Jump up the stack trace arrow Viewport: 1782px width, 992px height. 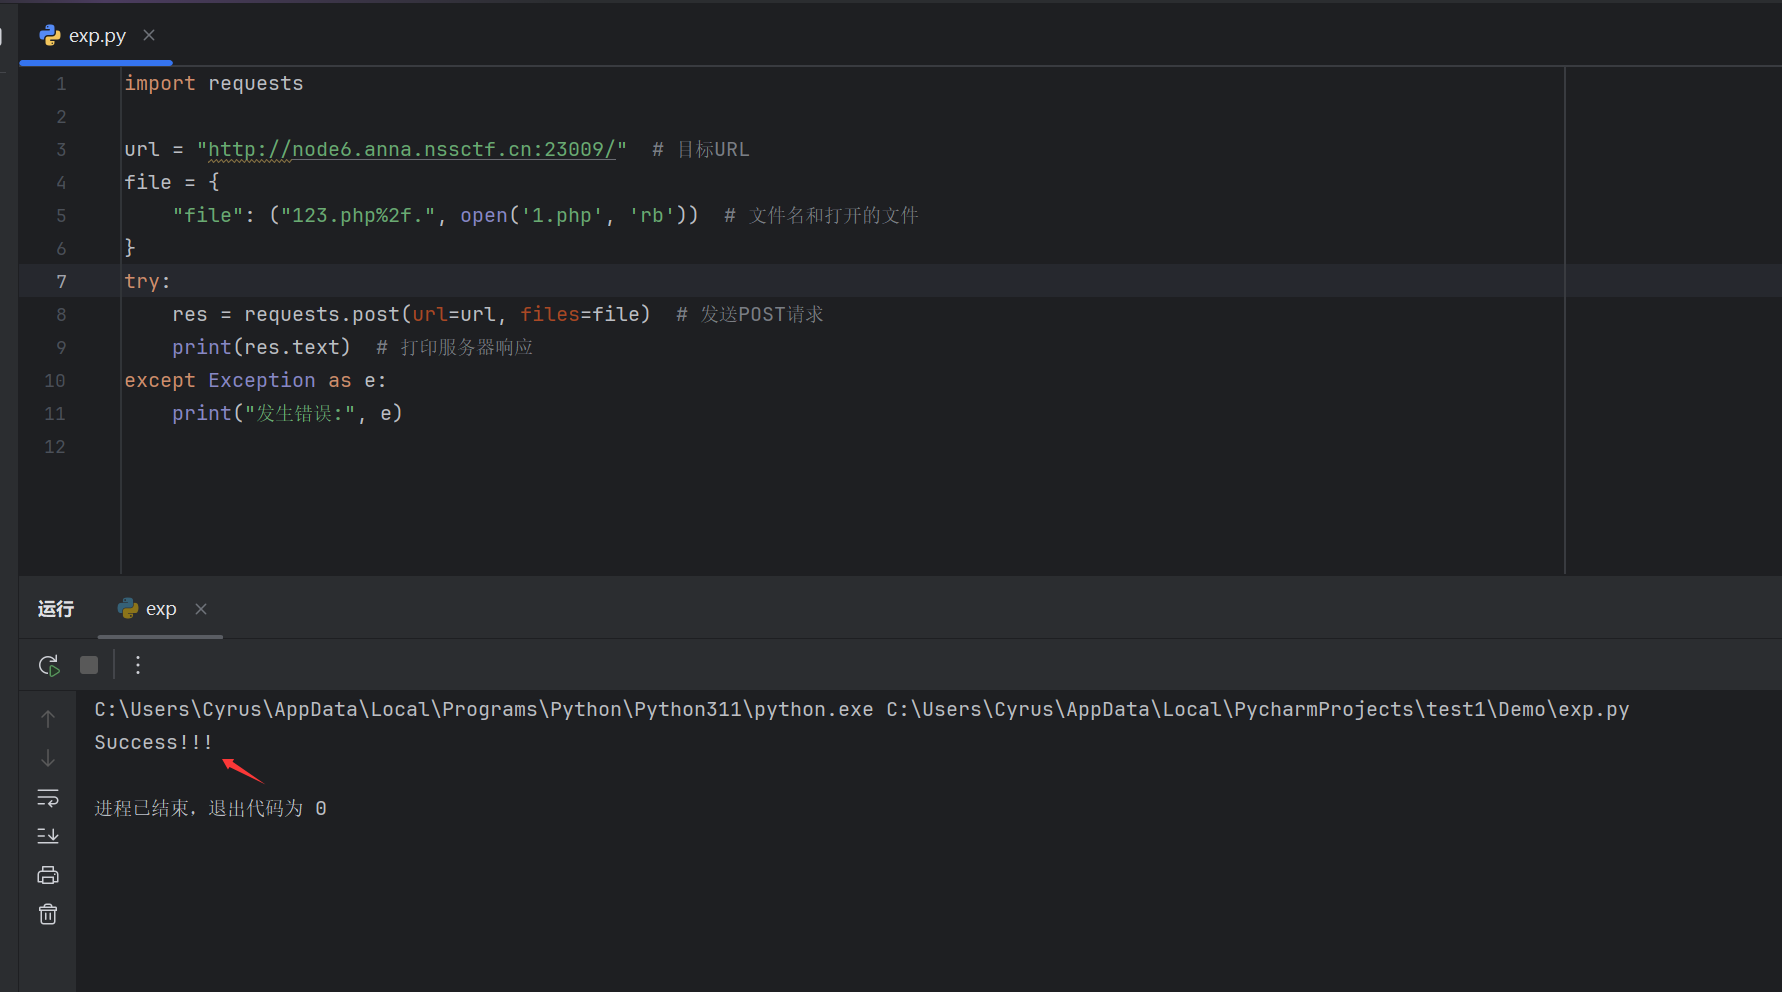click(x=48, y=719)
